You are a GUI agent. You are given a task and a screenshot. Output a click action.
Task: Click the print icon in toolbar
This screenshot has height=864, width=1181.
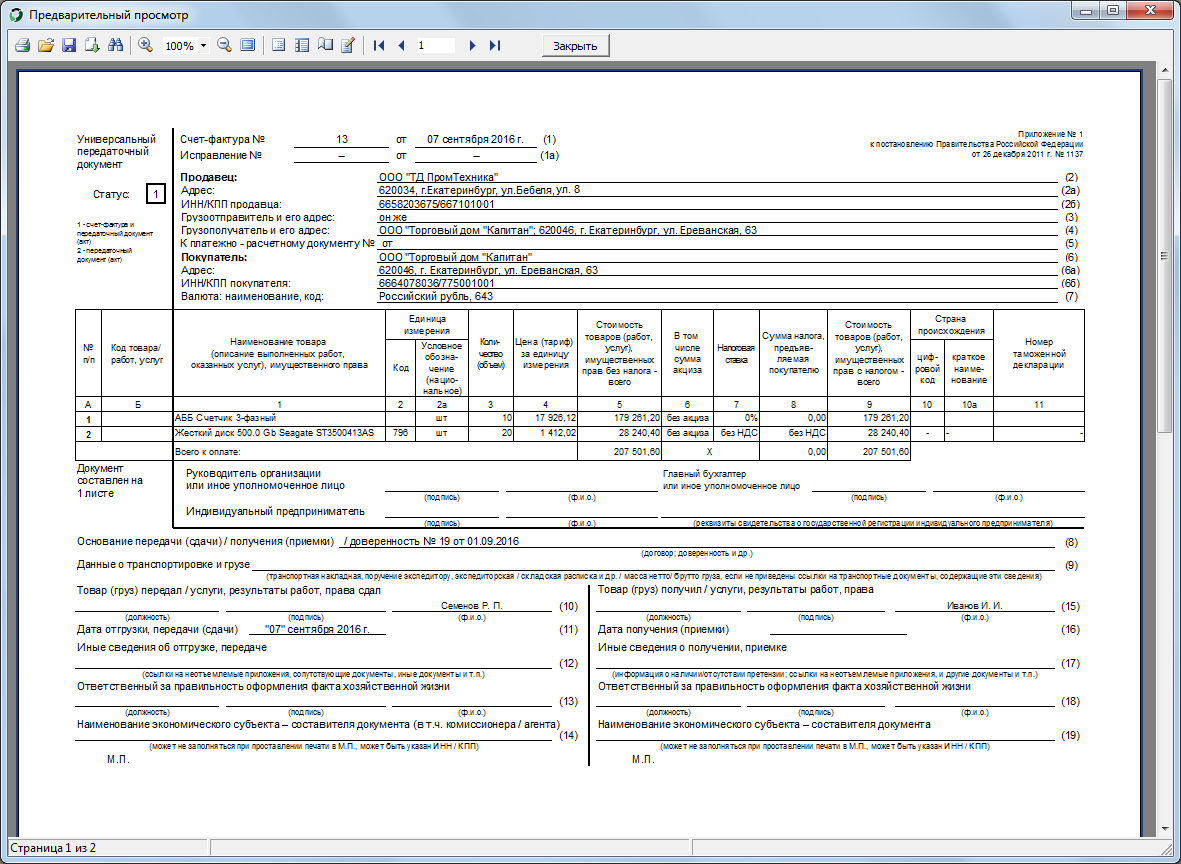[23, 45]
